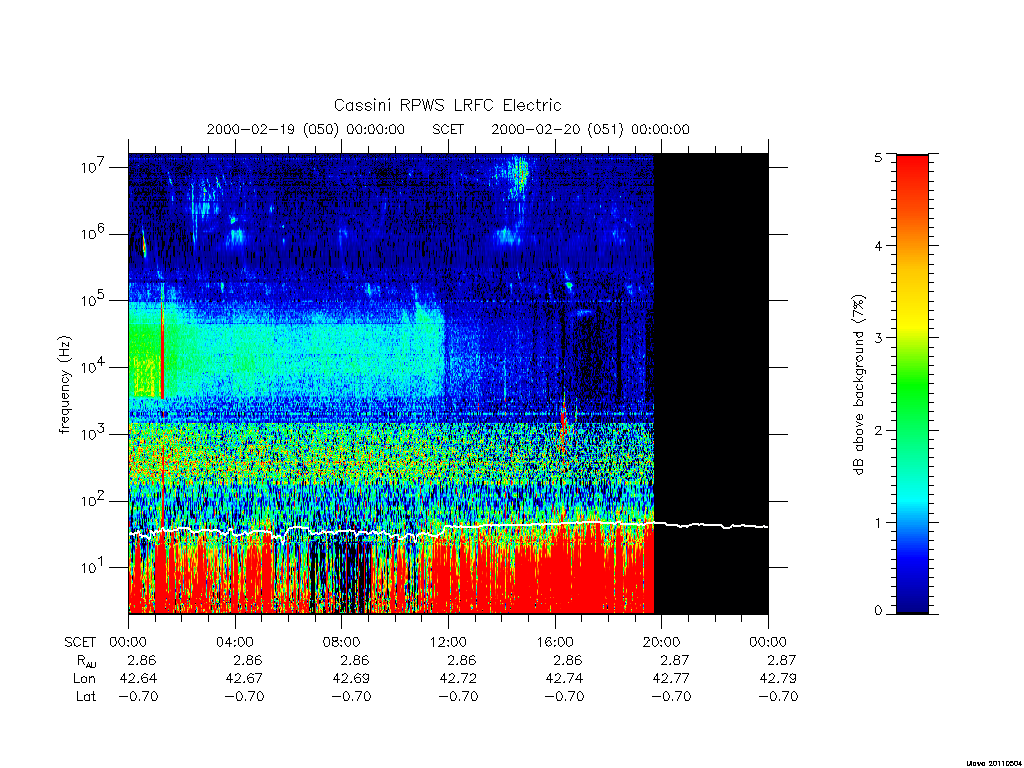Click the SCET label between the header dates
The image size is (1024, 768).
448,129
